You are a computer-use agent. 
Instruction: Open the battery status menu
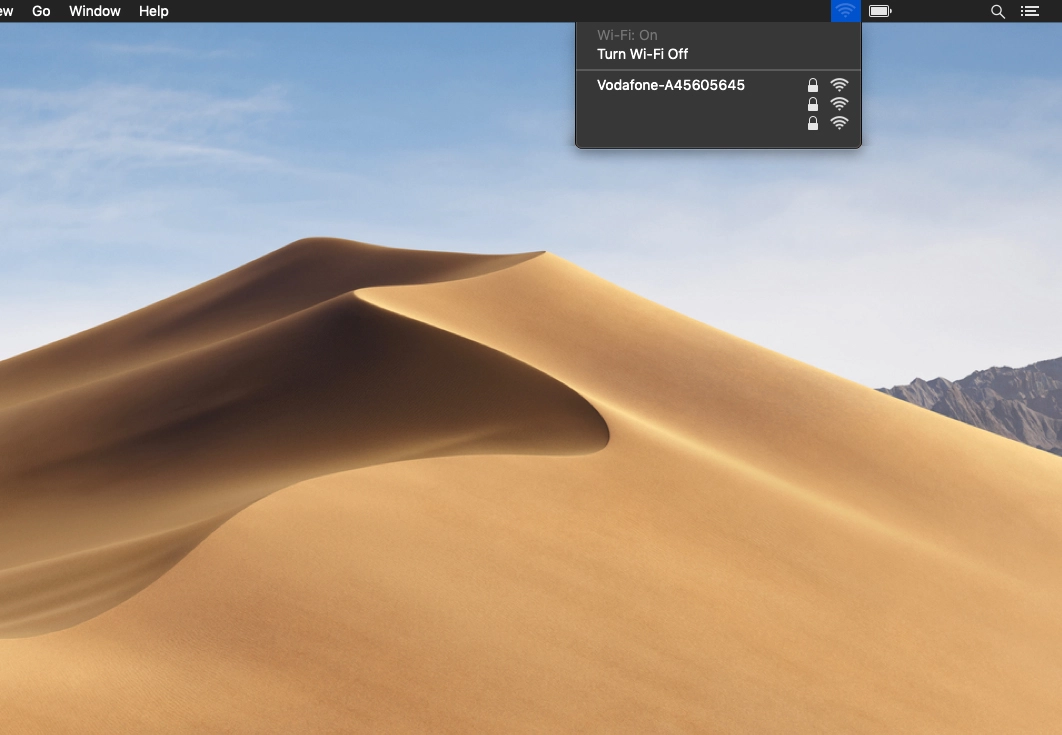click(x=880, y=11)
